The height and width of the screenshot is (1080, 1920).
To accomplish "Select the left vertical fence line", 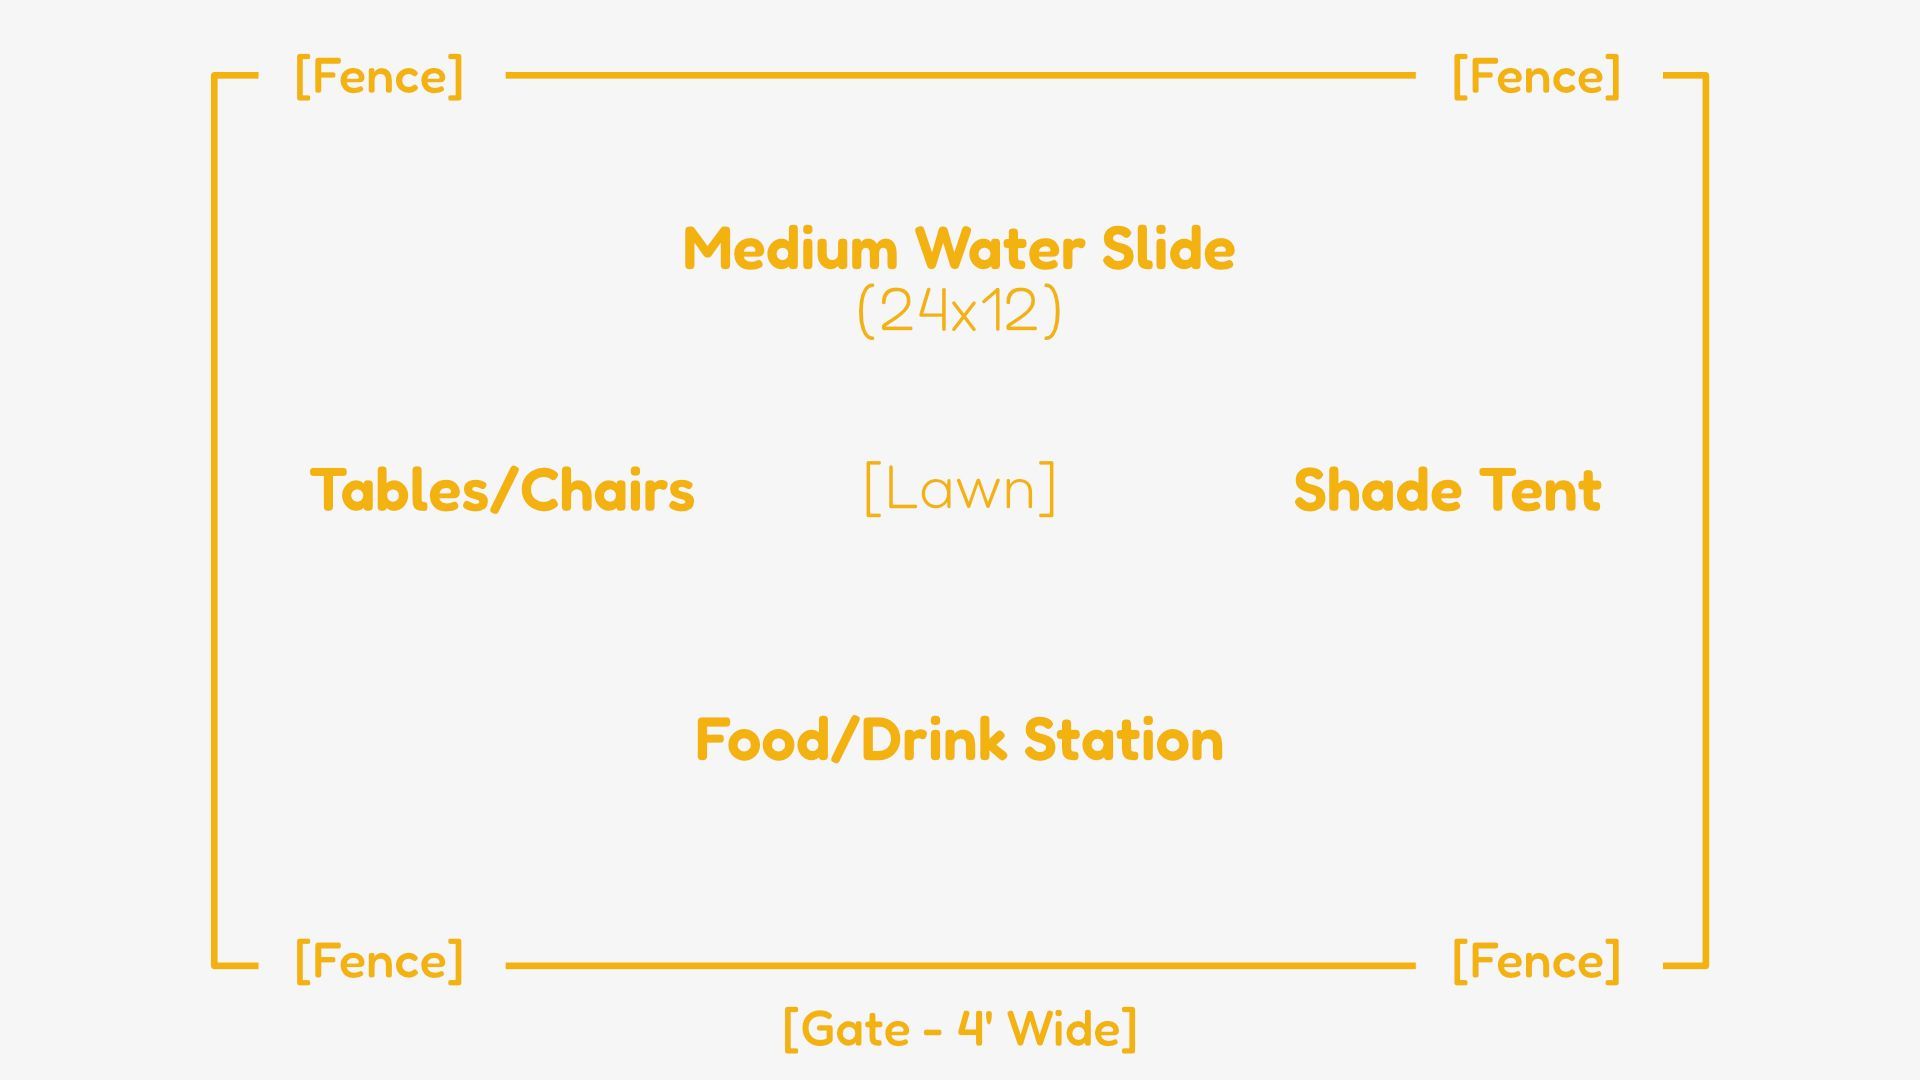I will (x=214, y=520).
